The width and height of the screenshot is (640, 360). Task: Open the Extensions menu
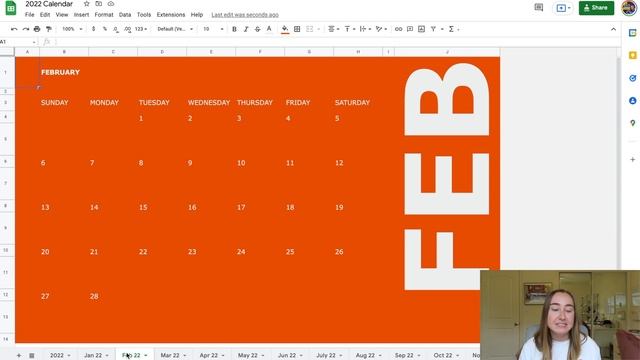[x=171, y=15]
